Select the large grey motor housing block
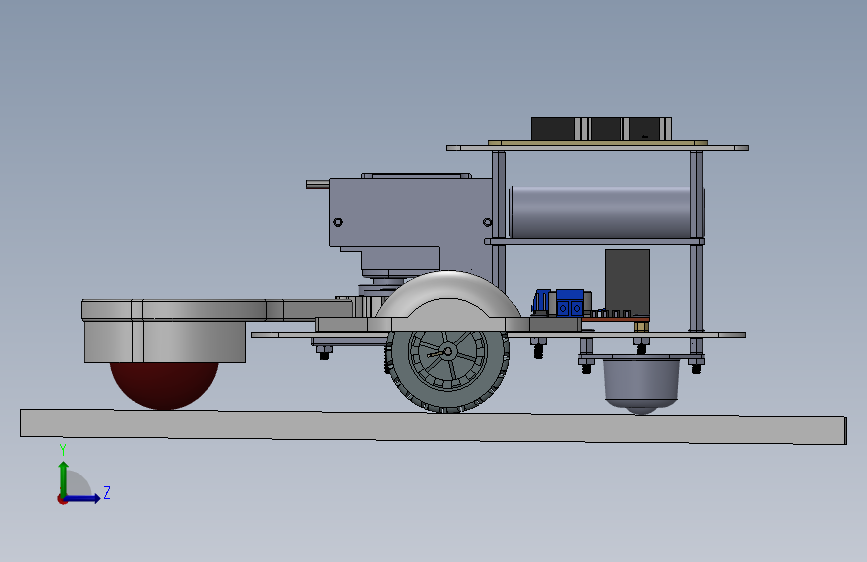 pyautogui.click(x=410, y=213)
